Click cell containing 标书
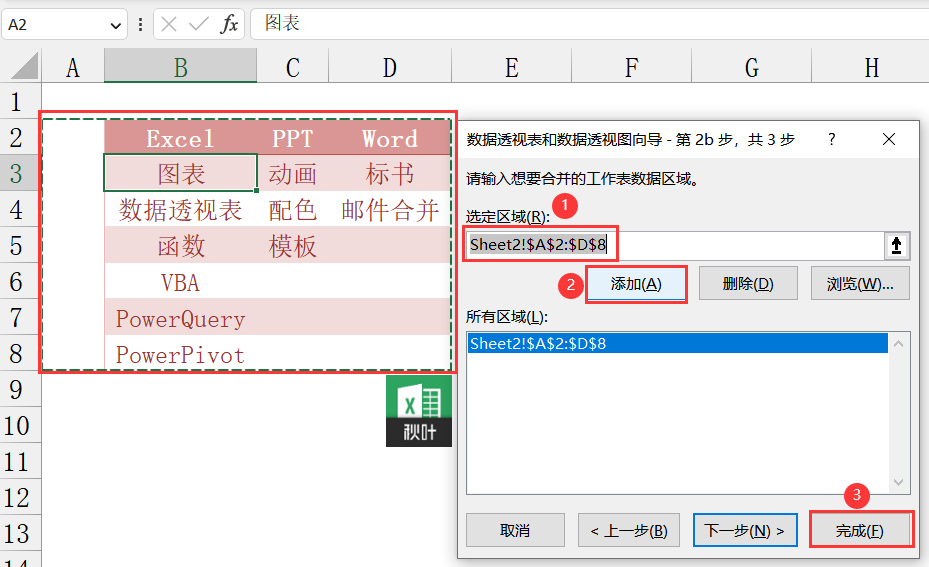Image resolution: width=929 pixels, height=567 pixels. (x=390, y=174)
